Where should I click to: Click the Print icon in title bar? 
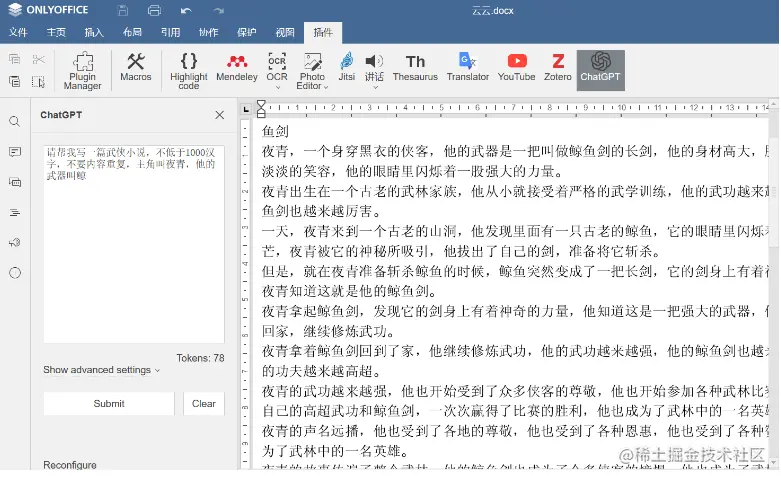click(x=154, y=10)
